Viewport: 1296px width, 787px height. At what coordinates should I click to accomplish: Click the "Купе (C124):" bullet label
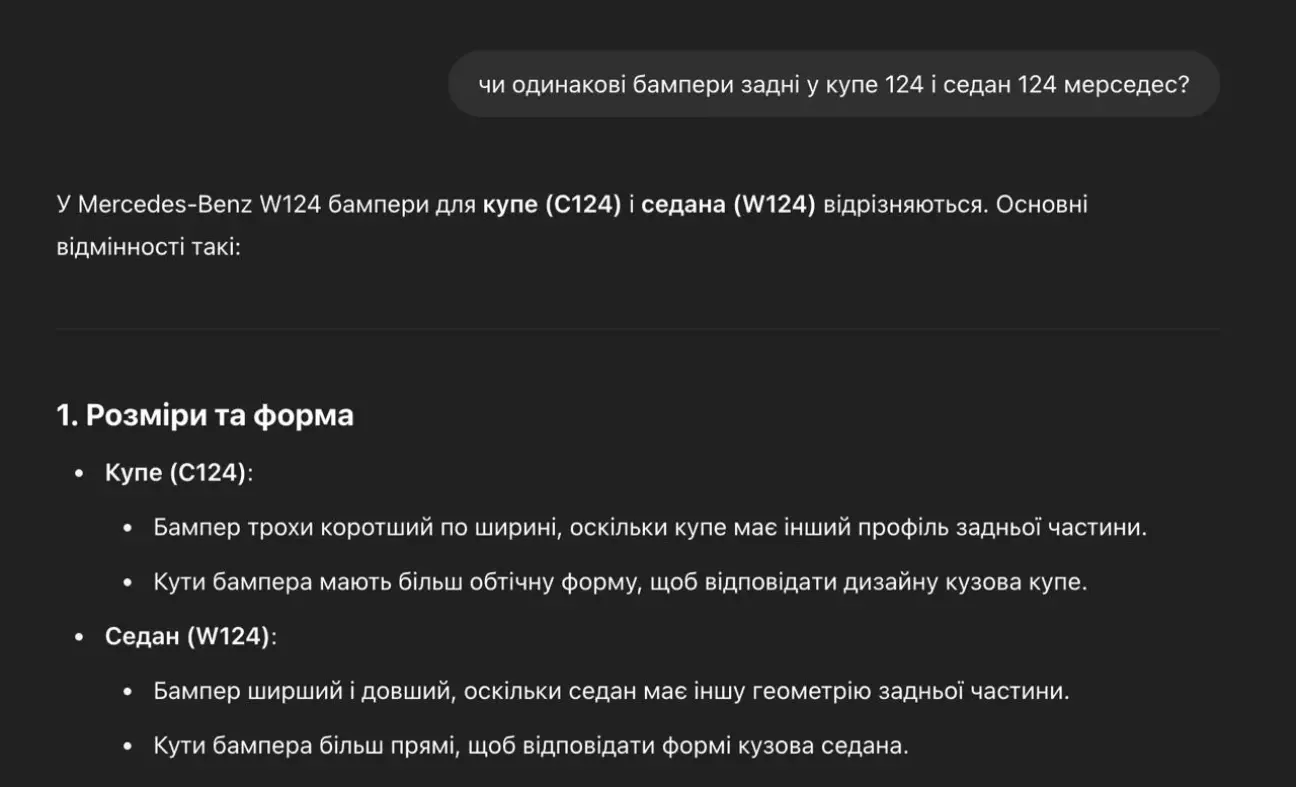click(x=180, y=473)
